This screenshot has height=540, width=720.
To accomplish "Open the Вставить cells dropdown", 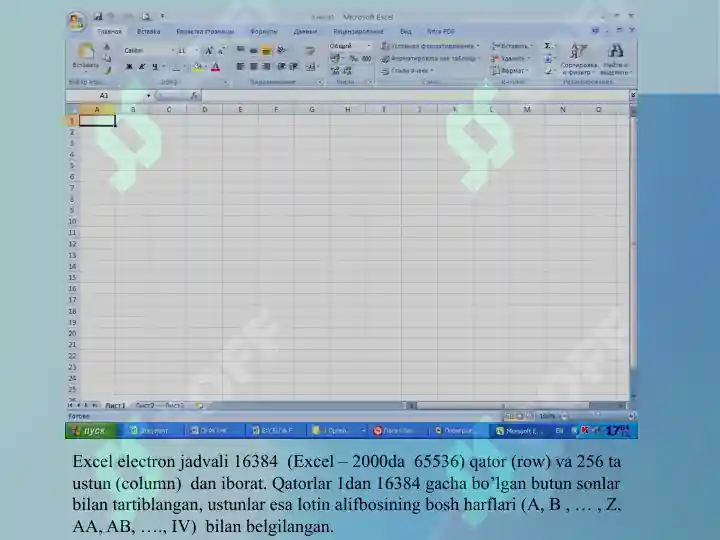I will pyautogui.click(x=512, y=46).
